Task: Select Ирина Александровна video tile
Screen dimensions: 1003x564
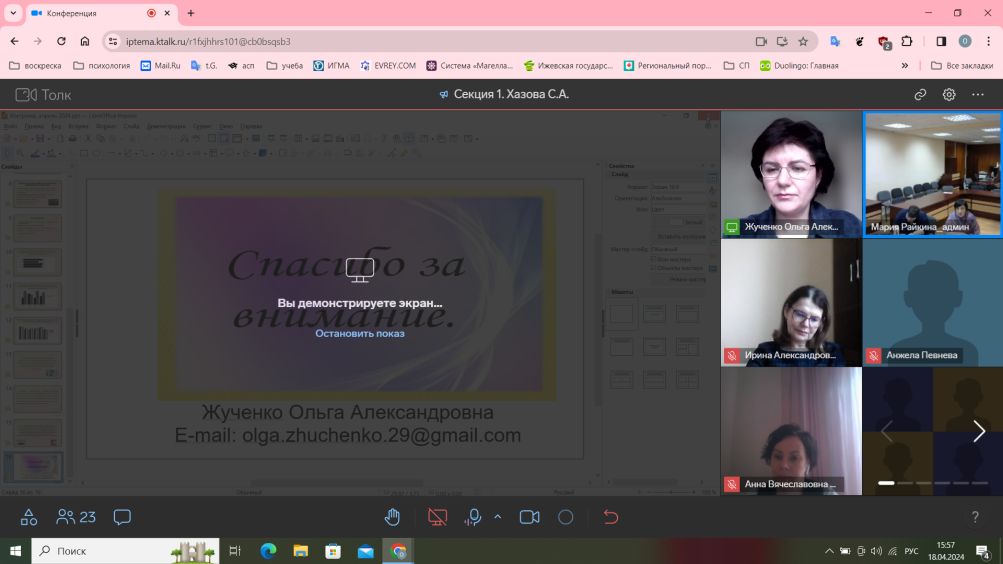Action: 791,302
